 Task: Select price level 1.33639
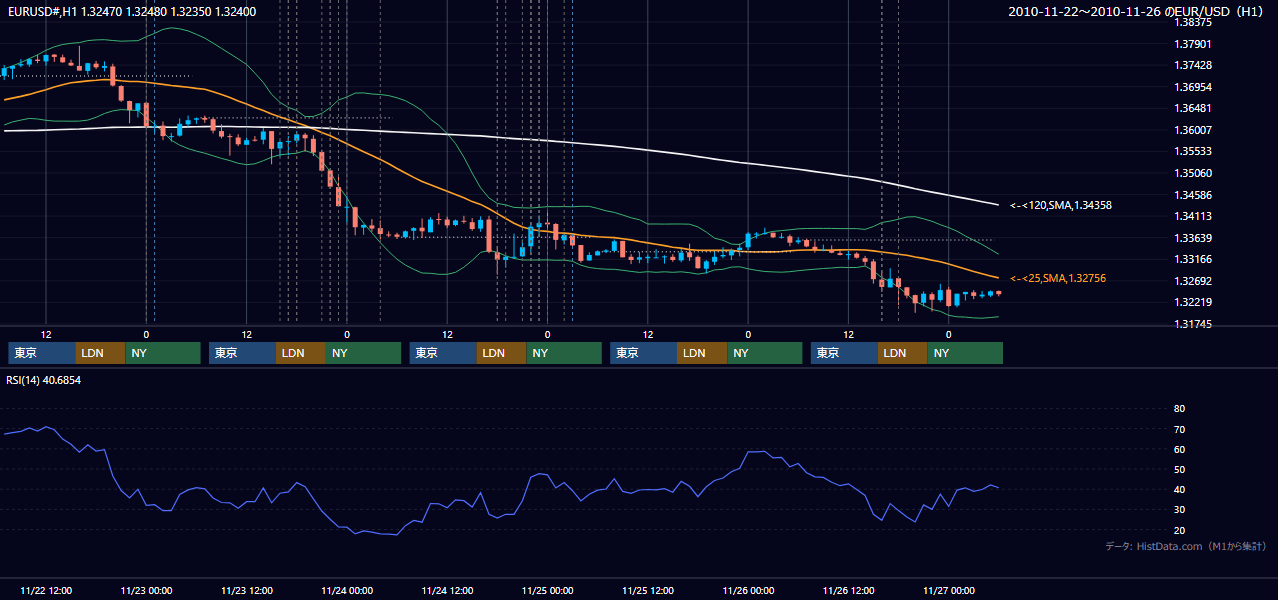(1193, 238)
